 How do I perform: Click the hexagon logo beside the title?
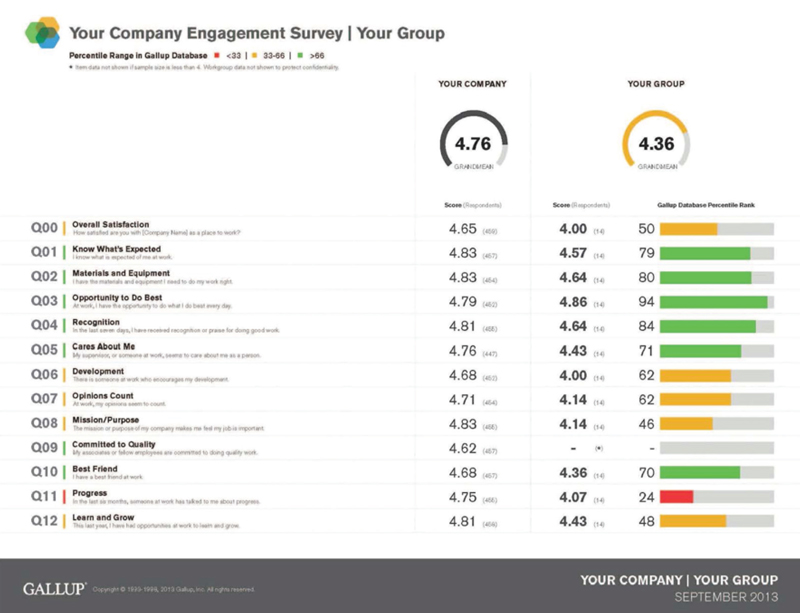click(x=42, y=33)
